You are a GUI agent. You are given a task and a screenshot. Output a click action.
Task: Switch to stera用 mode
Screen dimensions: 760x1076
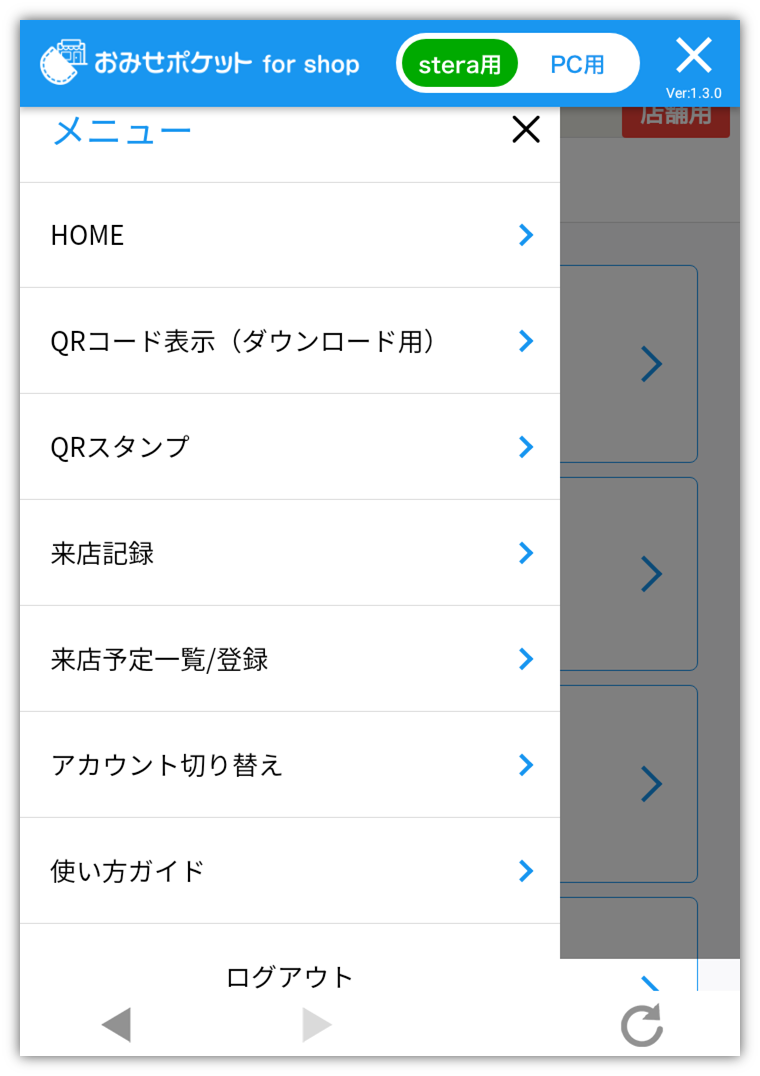click(x=460, y=64)
